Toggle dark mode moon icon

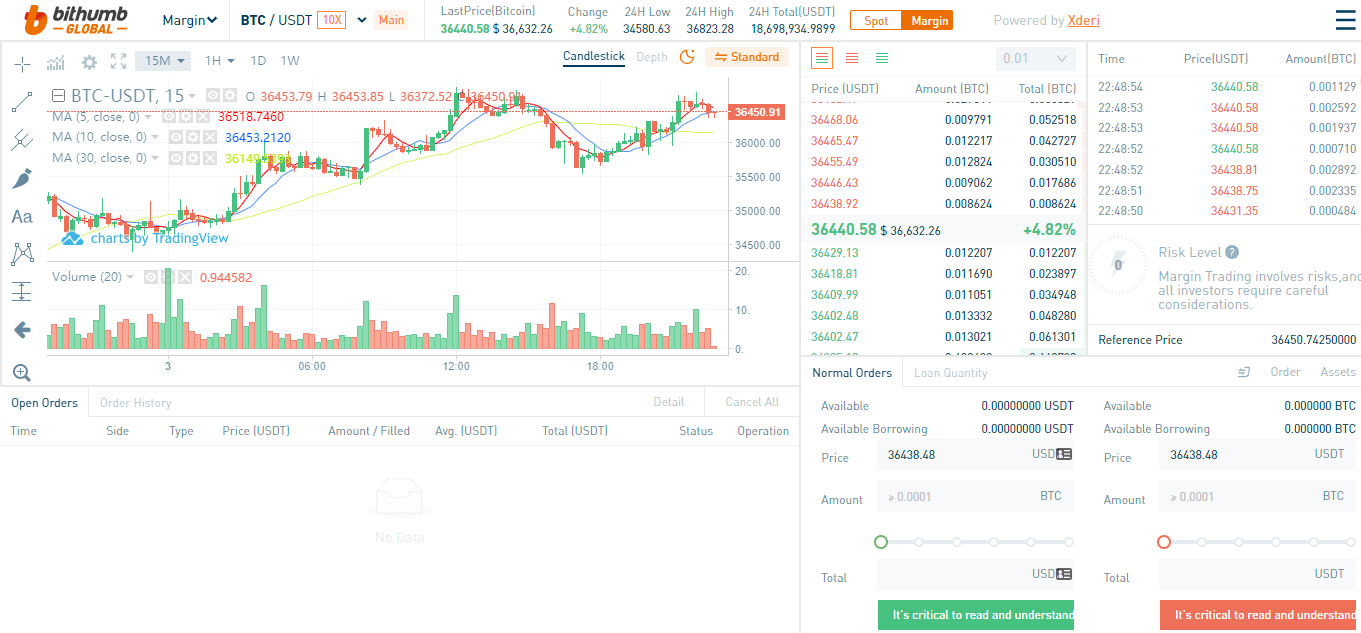[x=687, y=57]
